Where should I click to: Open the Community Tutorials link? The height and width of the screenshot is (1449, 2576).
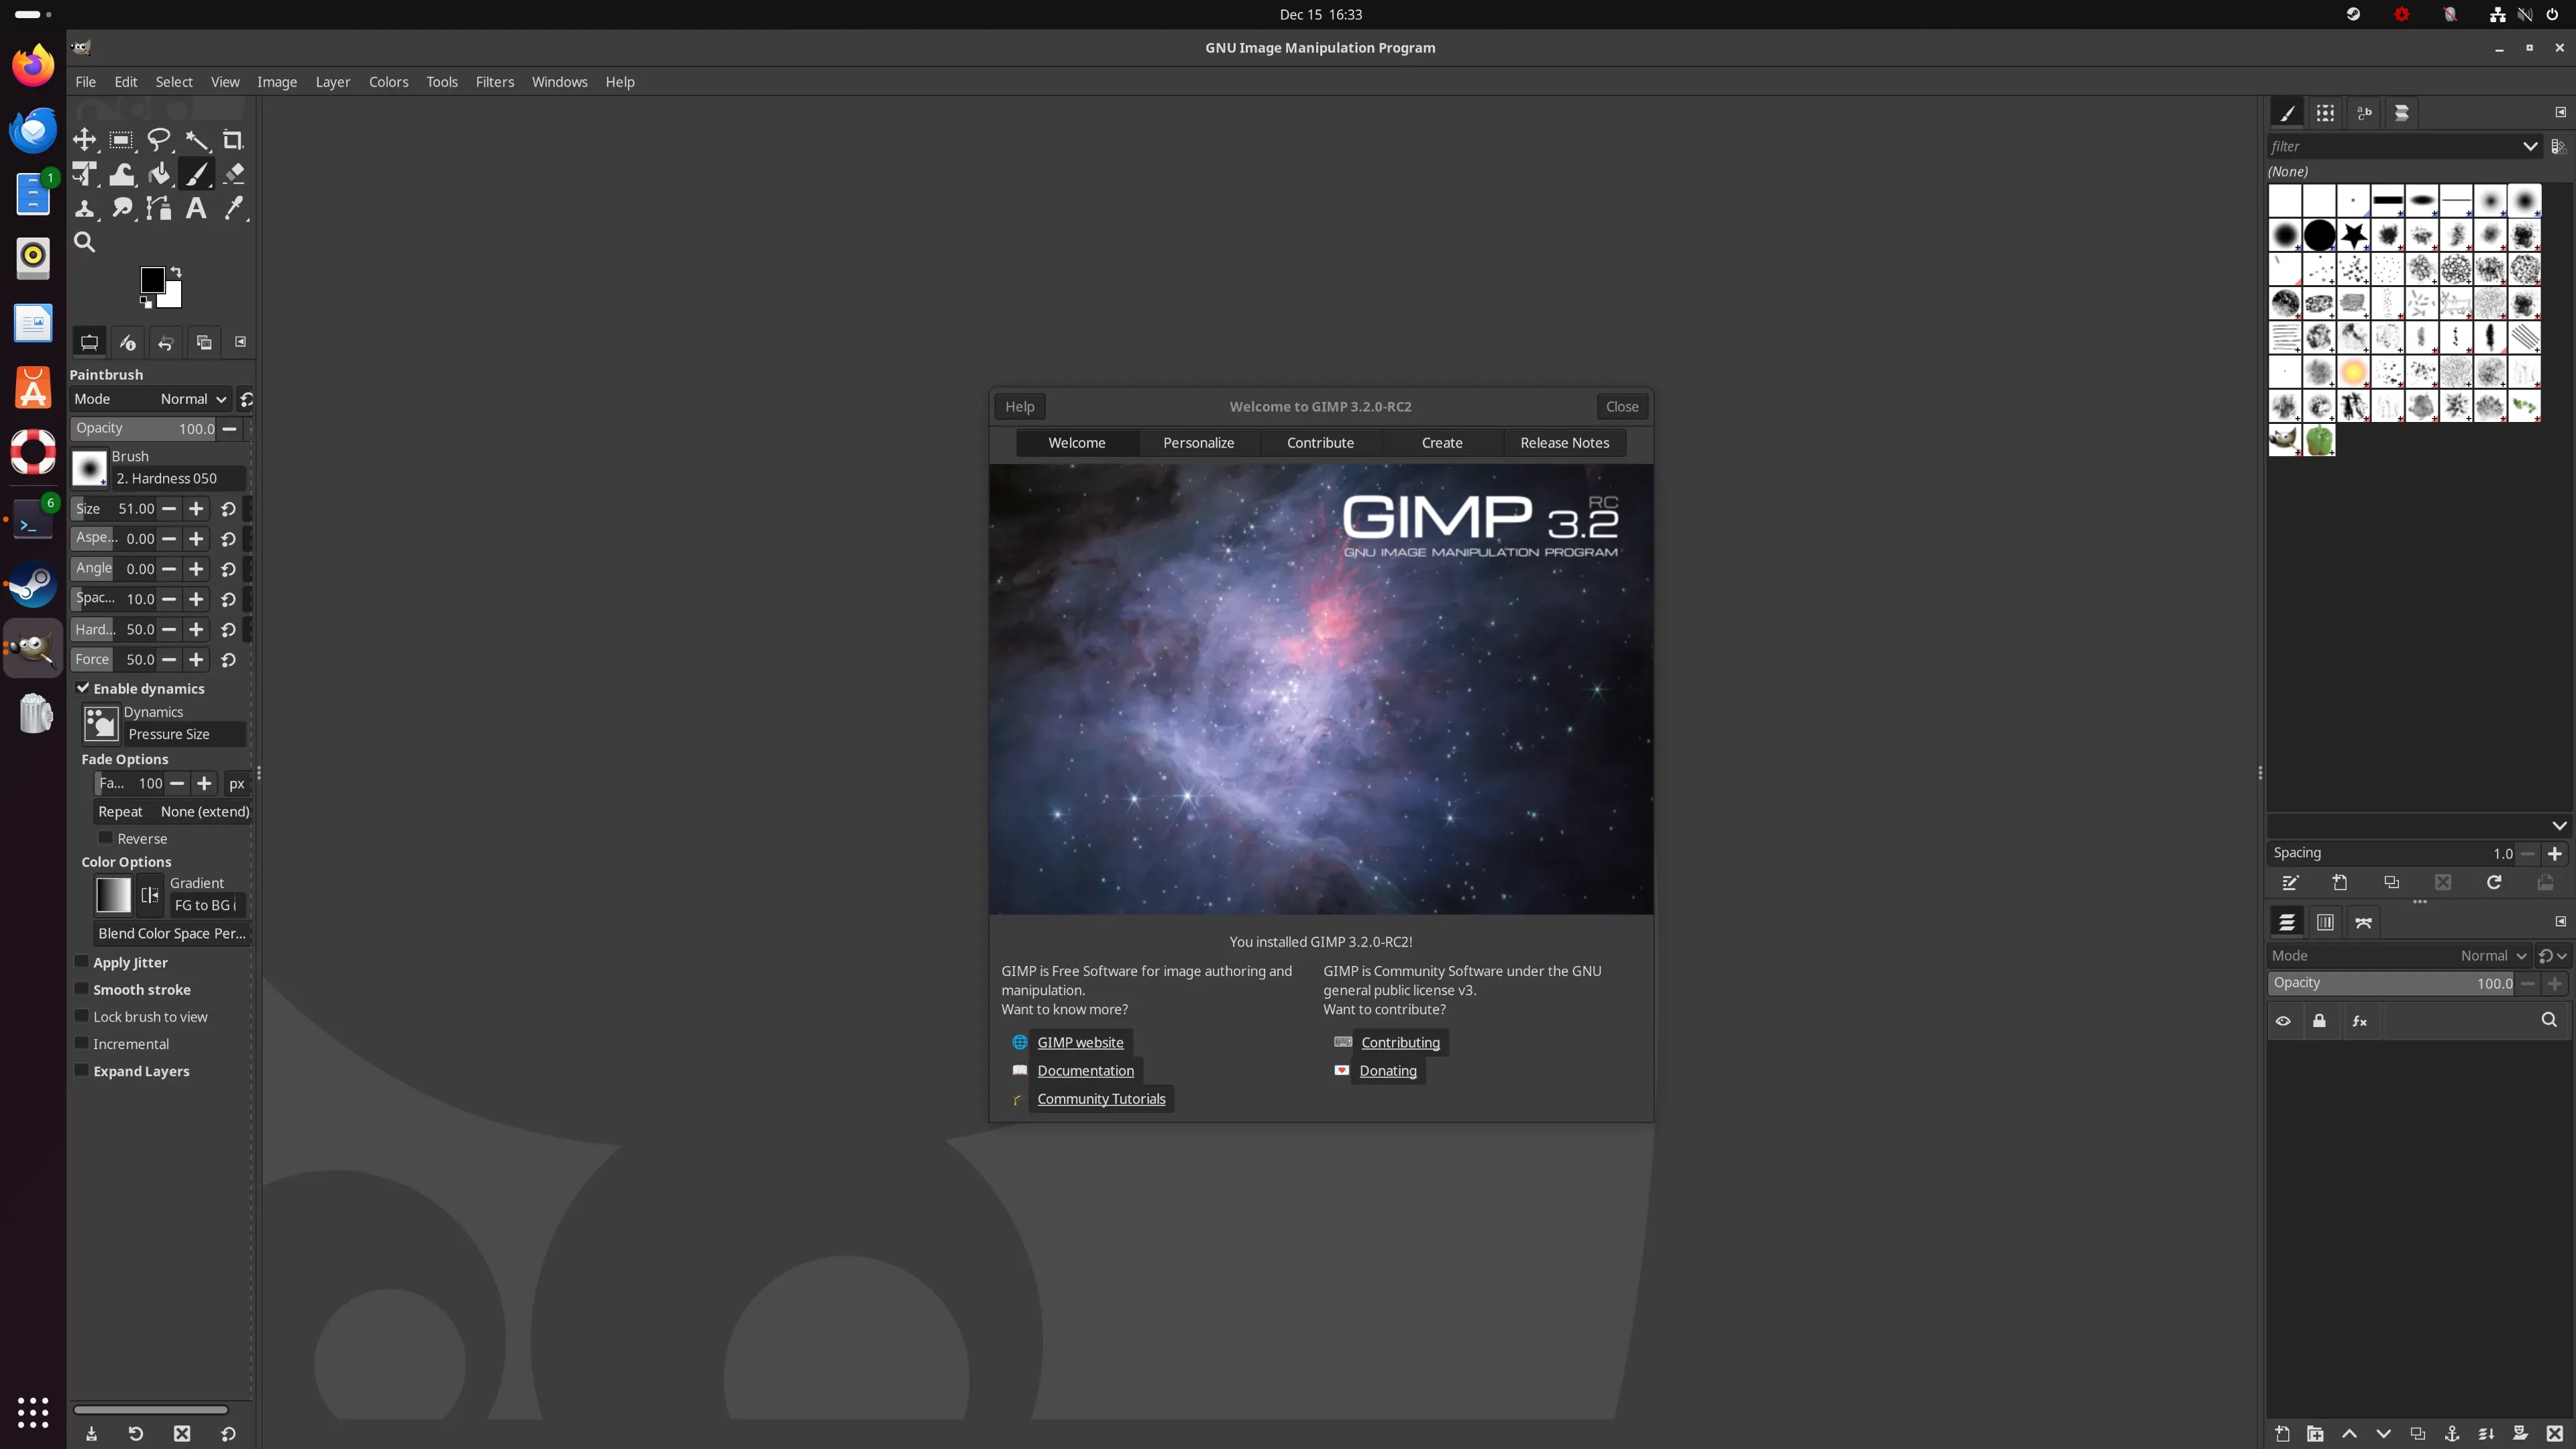[1101, 1099]
